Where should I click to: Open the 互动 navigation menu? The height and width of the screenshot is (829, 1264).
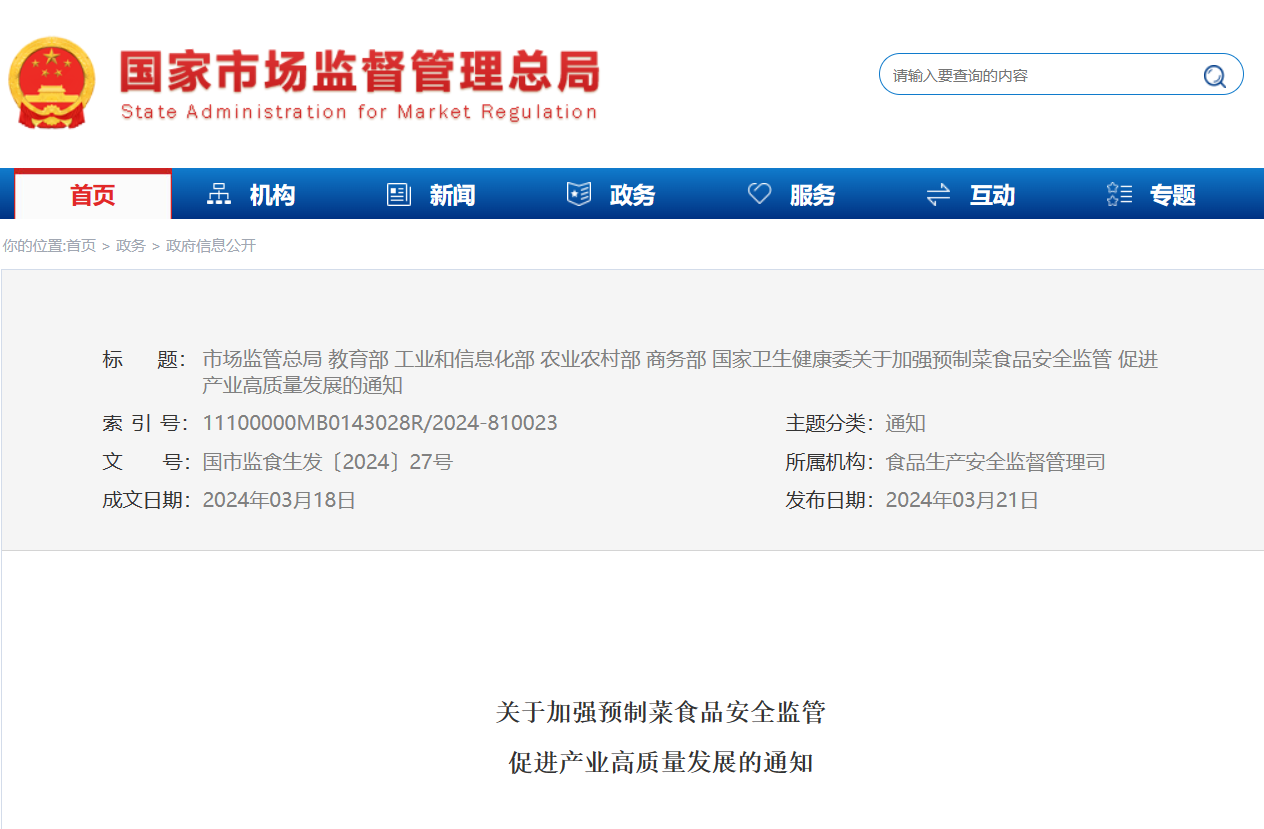tap(992, 195)
